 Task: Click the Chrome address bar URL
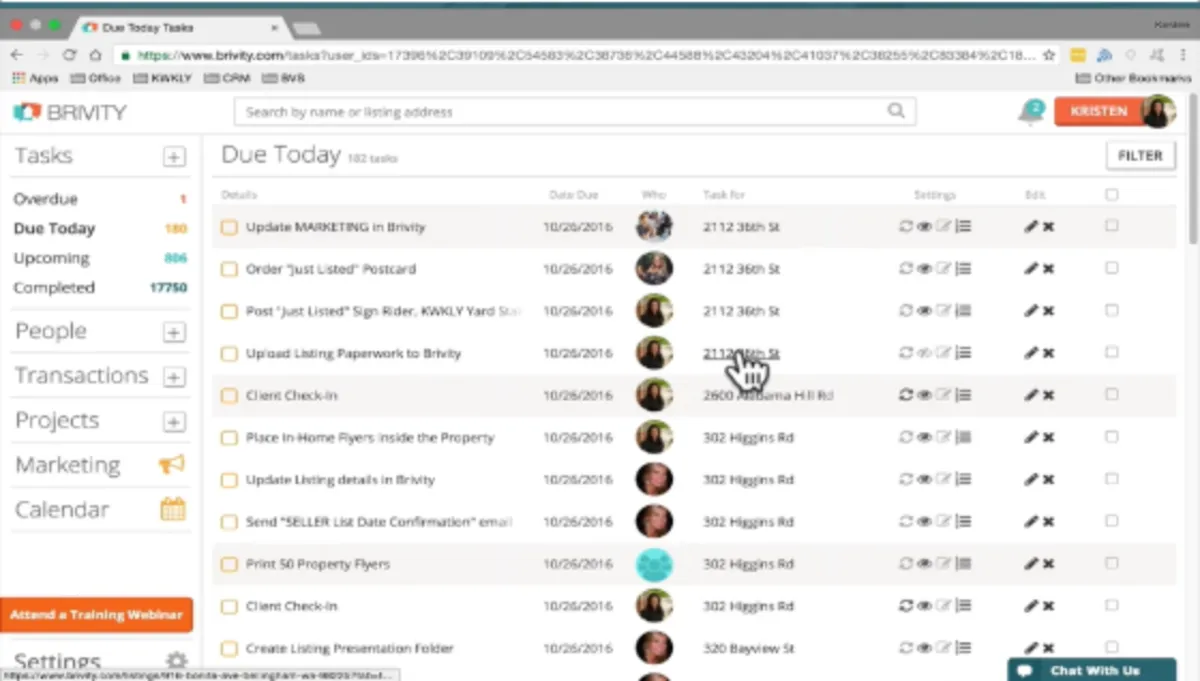click(585, 55)
